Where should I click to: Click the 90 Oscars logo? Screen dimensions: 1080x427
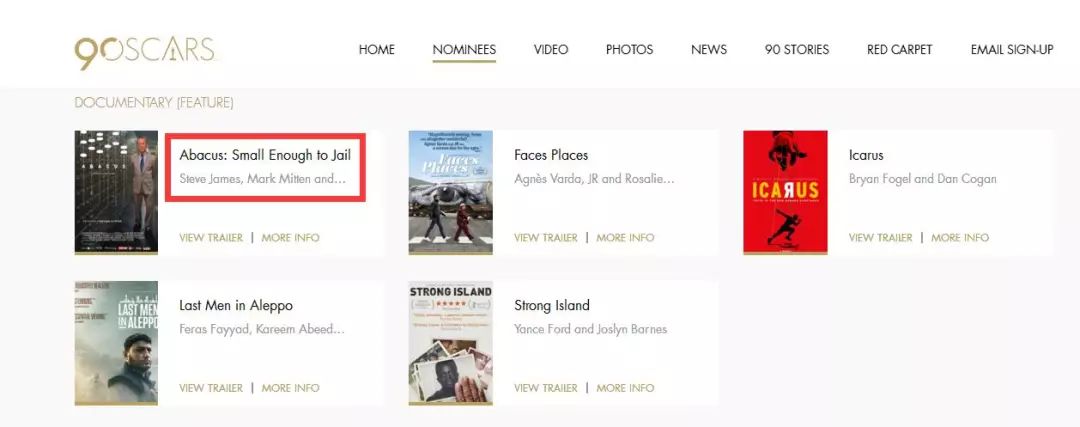145,52
